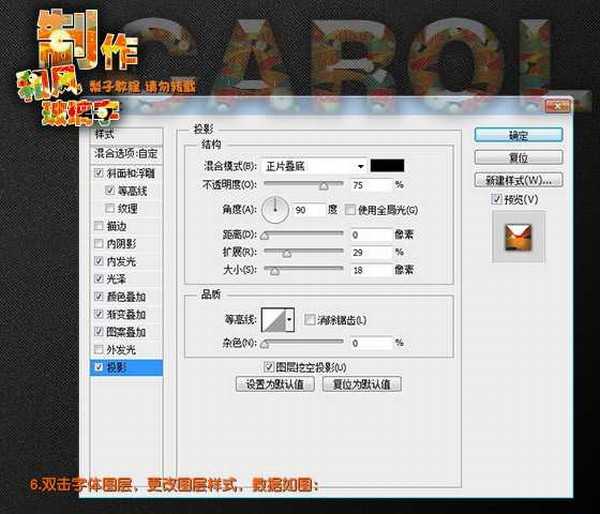This screenshot has width=600, height=514.
Task: Enable the Stroke style checkbox (描边)
Action: [97, 225]
